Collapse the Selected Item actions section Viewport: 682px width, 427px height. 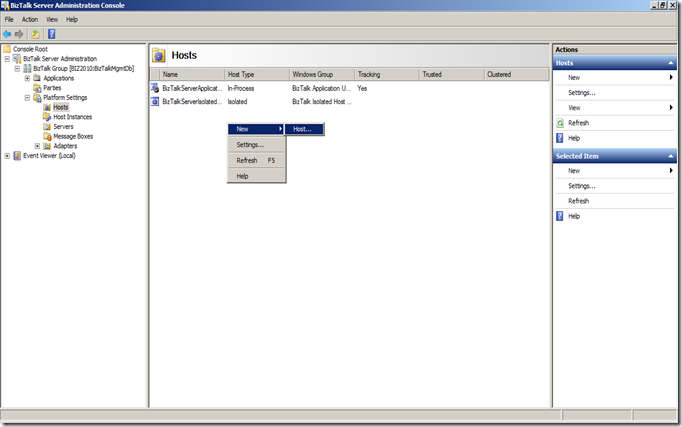670,156
